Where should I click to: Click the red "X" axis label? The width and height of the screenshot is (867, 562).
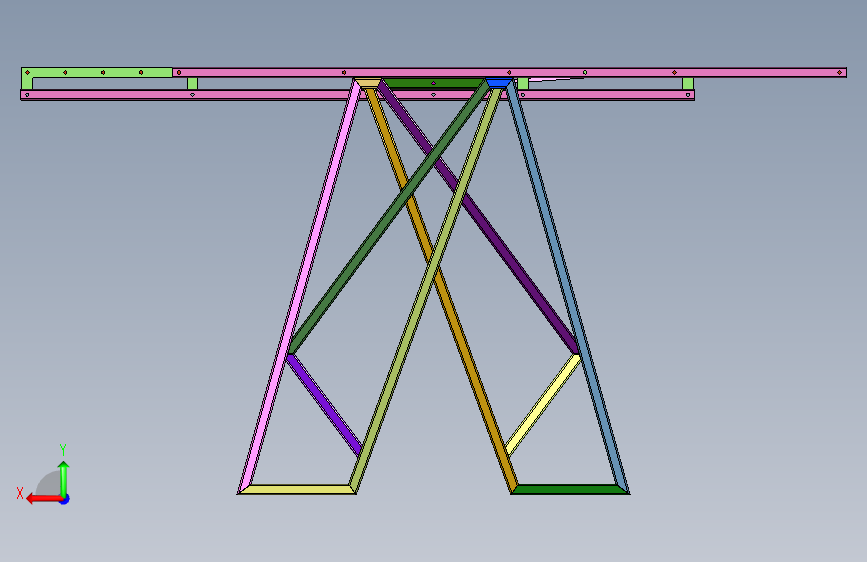[x=20, y=493]
